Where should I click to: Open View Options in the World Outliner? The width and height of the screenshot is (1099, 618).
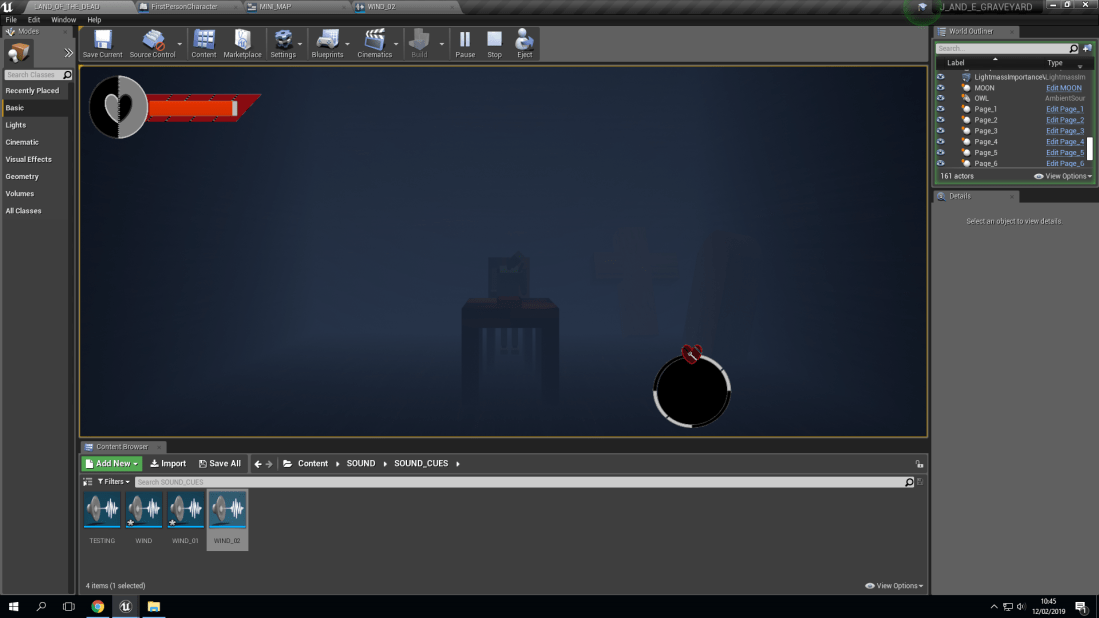[1065, 176]
